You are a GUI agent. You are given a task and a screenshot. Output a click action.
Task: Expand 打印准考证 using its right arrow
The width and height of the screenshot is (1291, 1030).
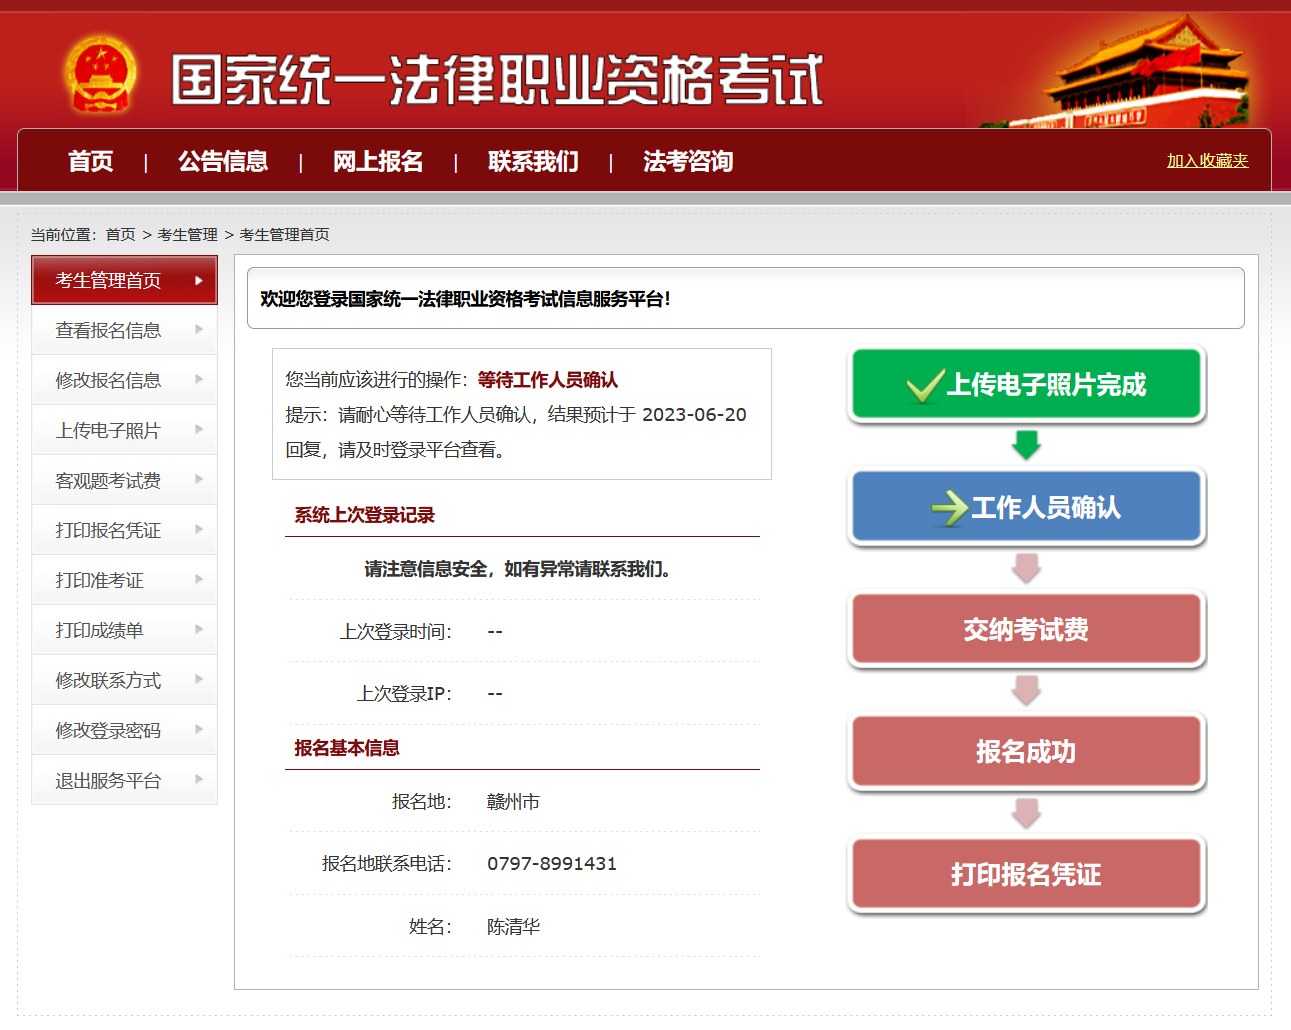(x=199, y=580)
